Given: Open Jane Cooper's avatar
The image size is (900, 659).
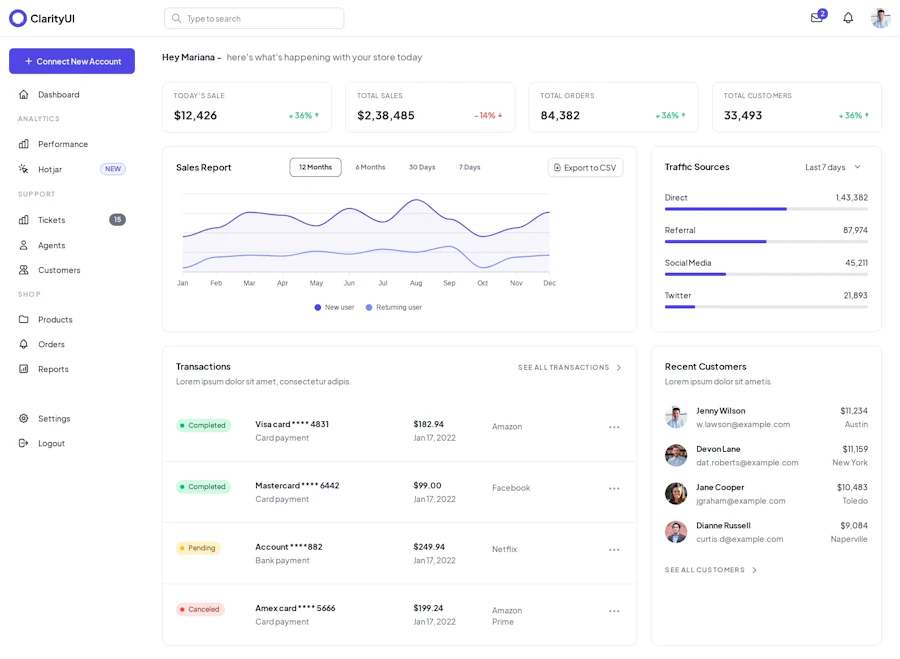Looking at the screenshot, I should (x=676, y=494).
